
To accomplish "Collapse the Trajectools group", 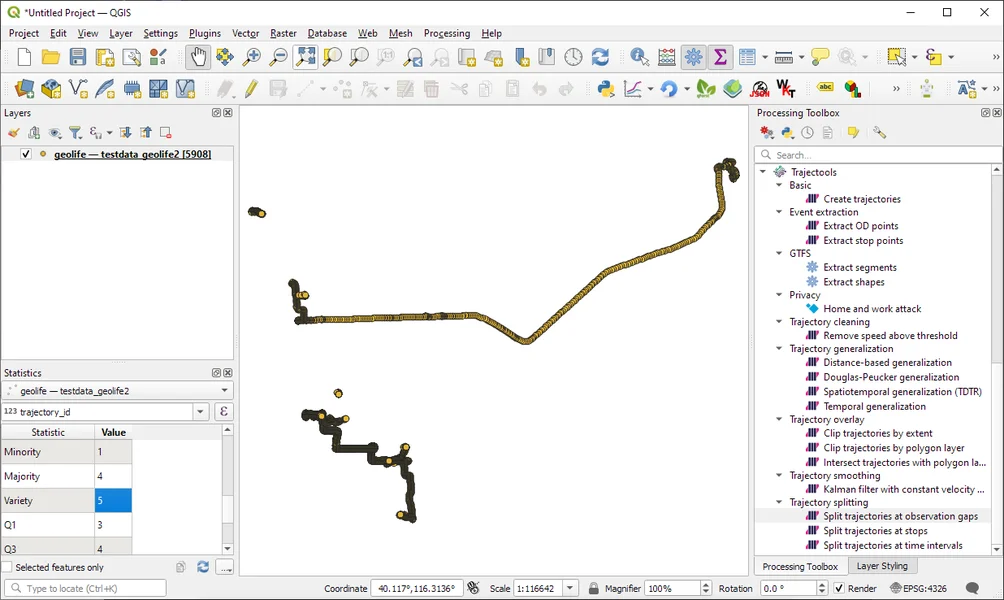I will point(763,172).
